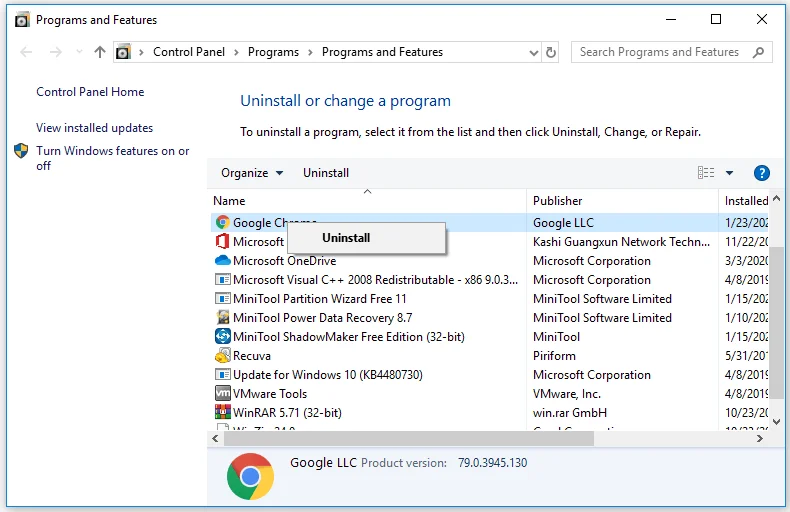Click horizontal scrollbar left arrow

pyautogui.click(x=216, y=438)
